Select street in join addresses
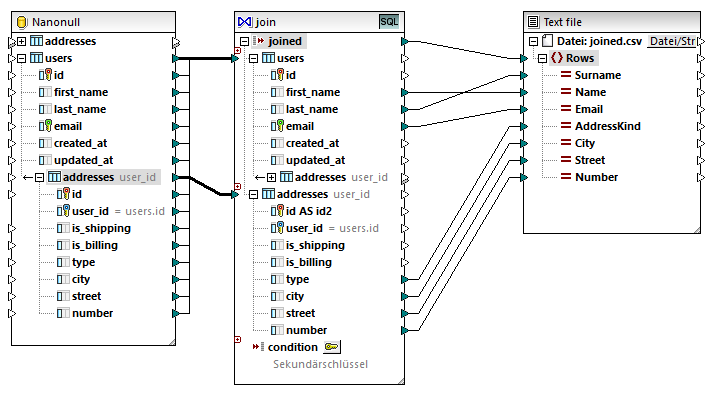This screenshot has height=397, width=713. (300, 313)
